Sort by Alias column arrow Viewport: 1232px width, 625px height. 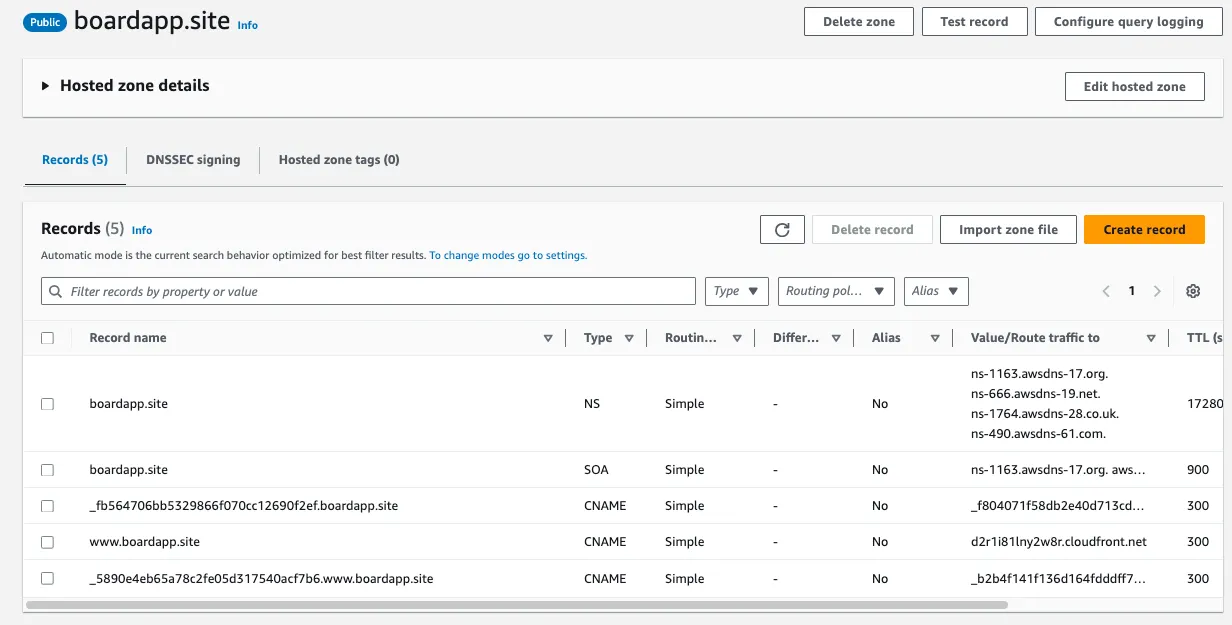935,338
